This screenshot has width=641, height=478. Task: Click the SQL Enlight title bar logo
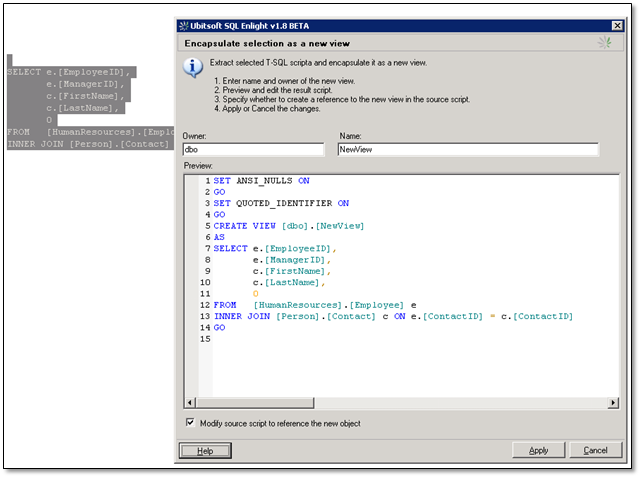click(x=184, y=26)
